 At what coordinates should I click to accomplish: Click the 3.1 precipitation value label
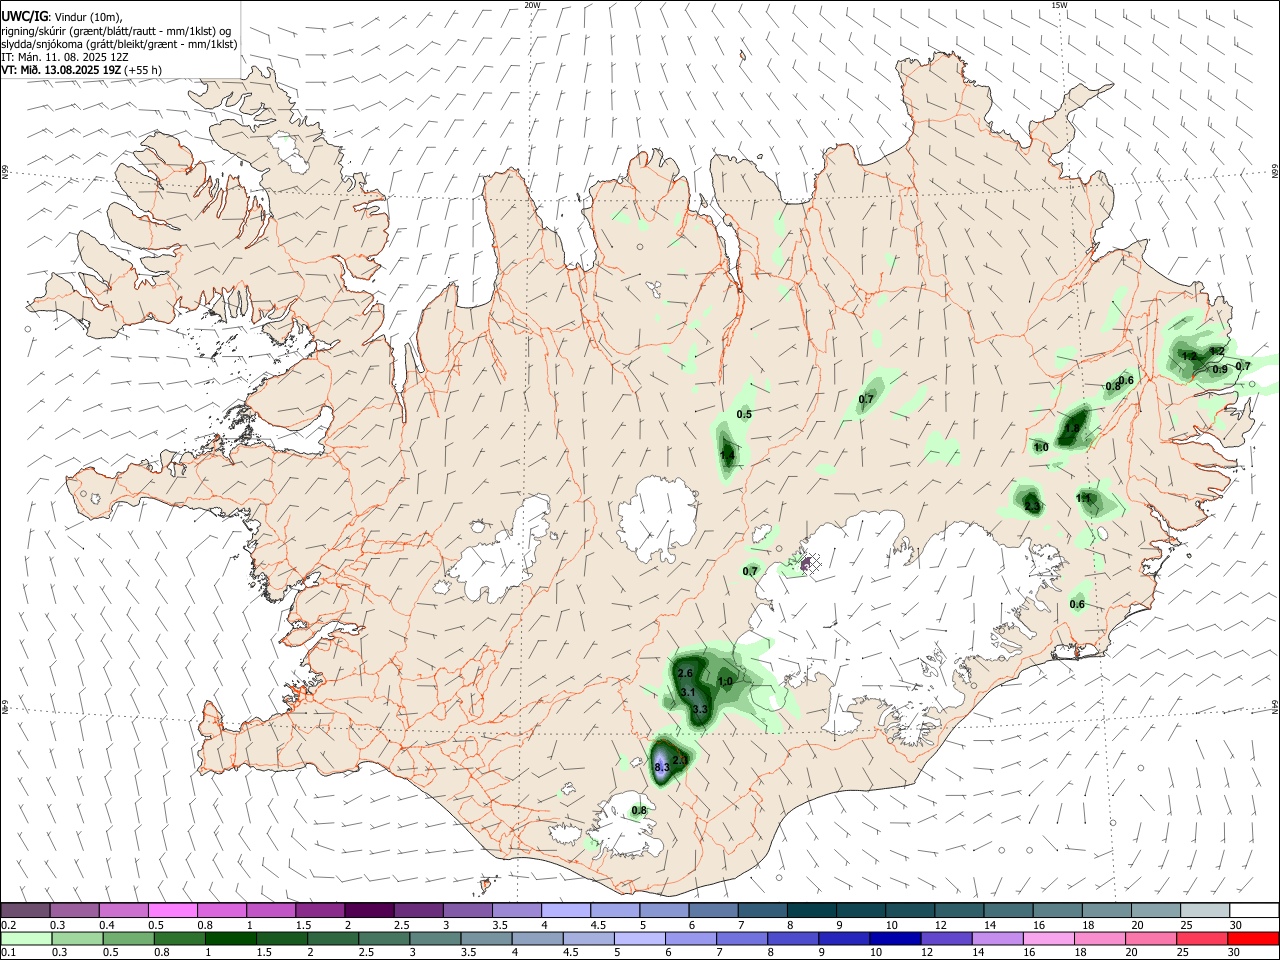[687, 692]
